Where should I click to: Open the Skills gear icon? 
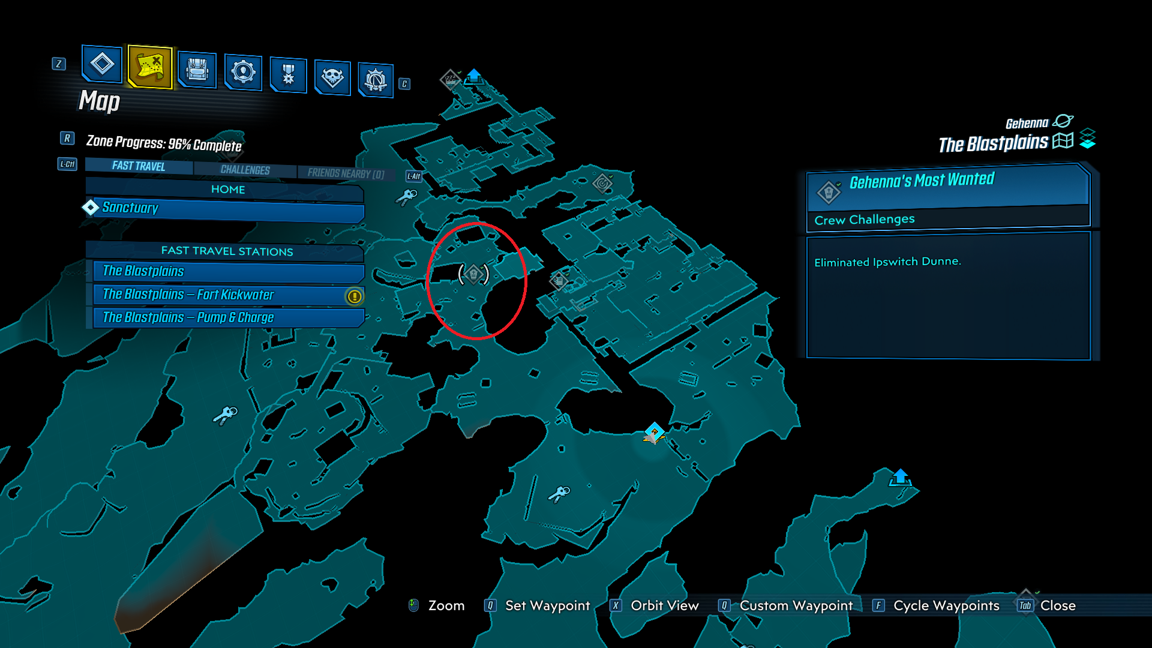pos(242,73)
